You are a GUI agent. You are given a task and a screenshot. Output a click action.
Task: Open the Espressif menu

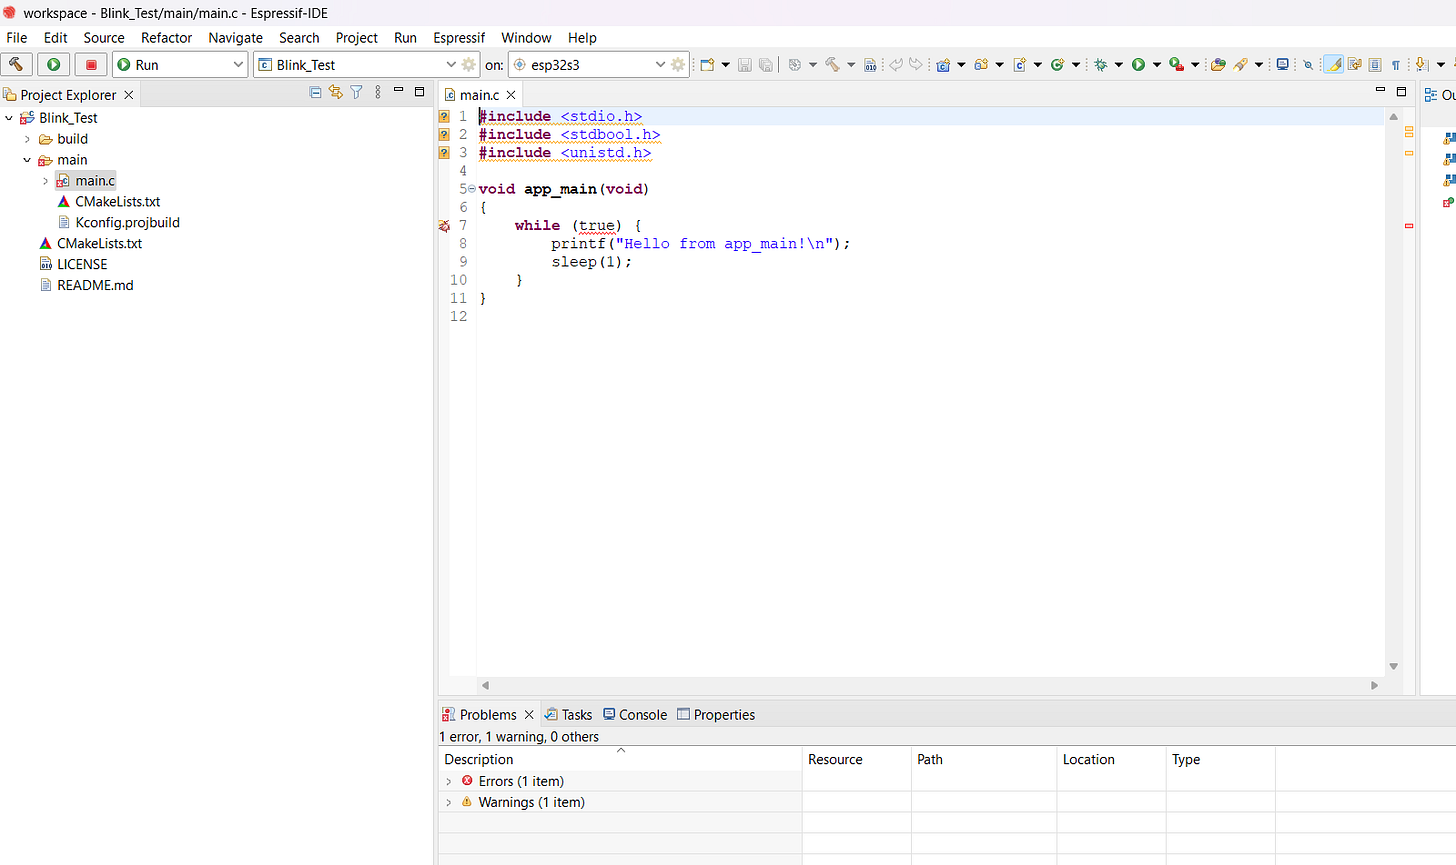tap(459, 38)
